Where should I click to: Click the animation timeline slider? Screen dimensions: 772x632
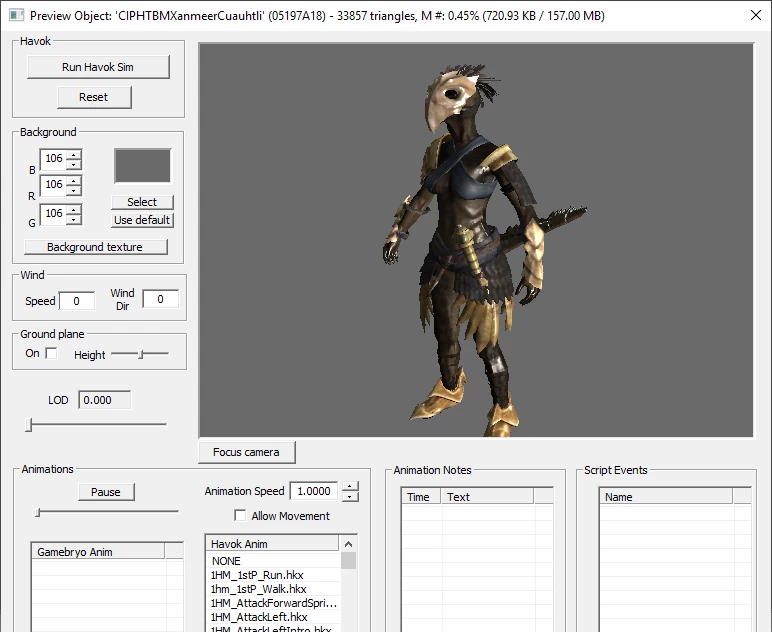tap(107, 512)
